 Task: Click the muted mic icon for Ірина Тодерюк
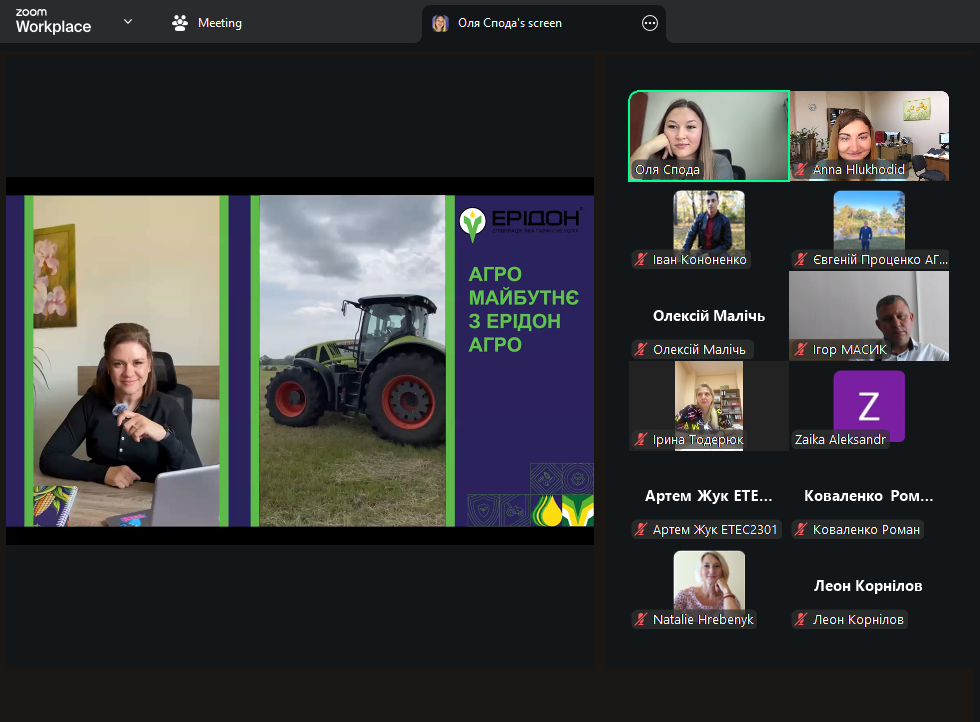tap(641, 440)
